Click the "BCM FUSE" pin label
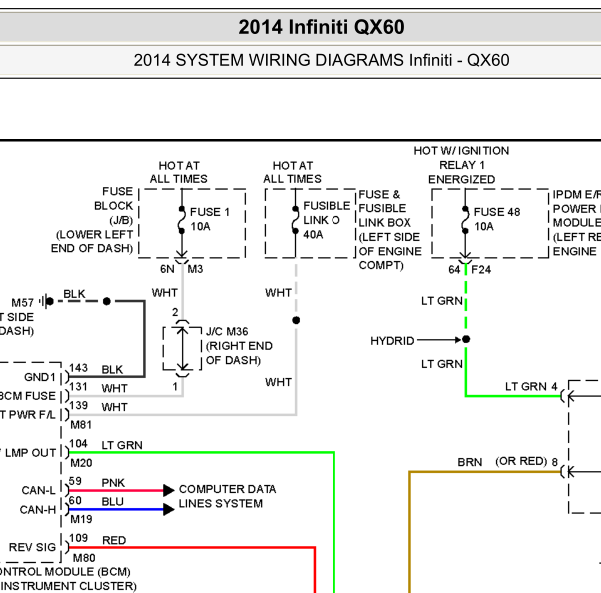The width and height of the screenshot is (601, 593). pos(28,396)
